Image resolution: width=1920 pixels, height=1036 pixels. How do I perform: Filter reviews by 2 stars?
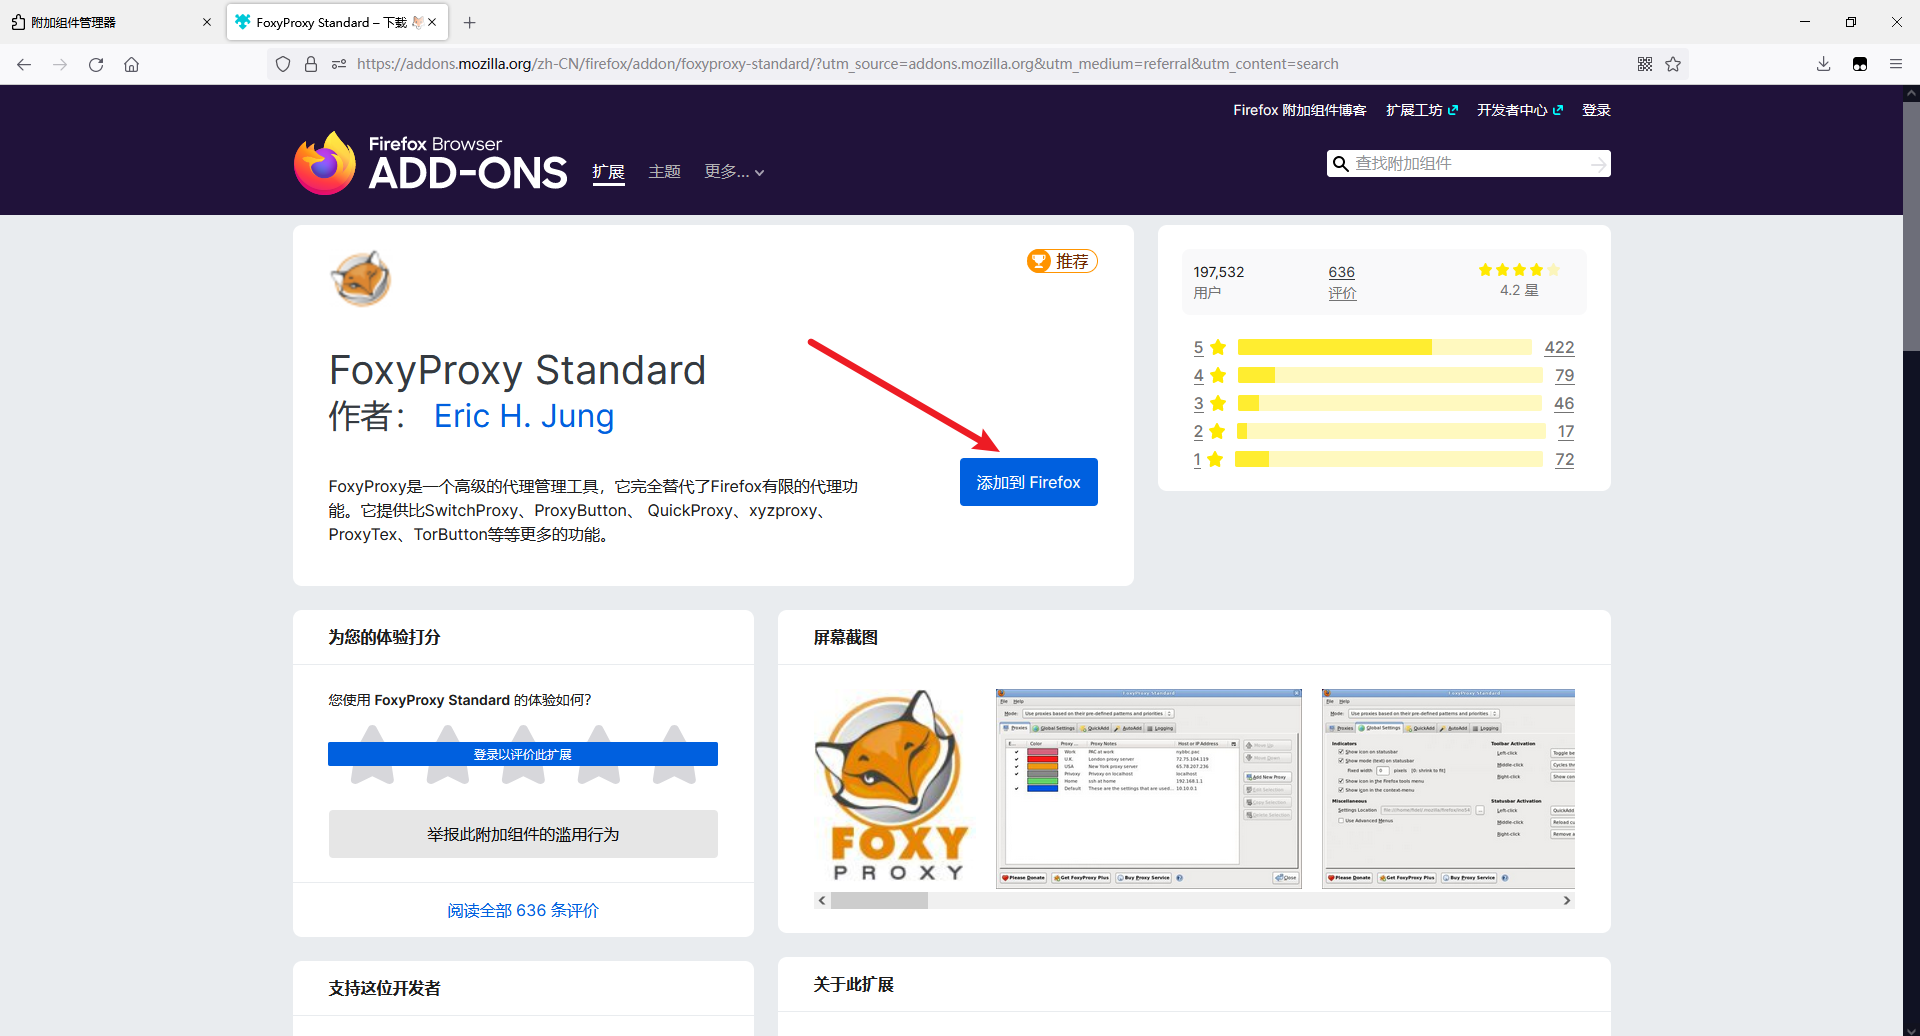[x=1209, y=431]
